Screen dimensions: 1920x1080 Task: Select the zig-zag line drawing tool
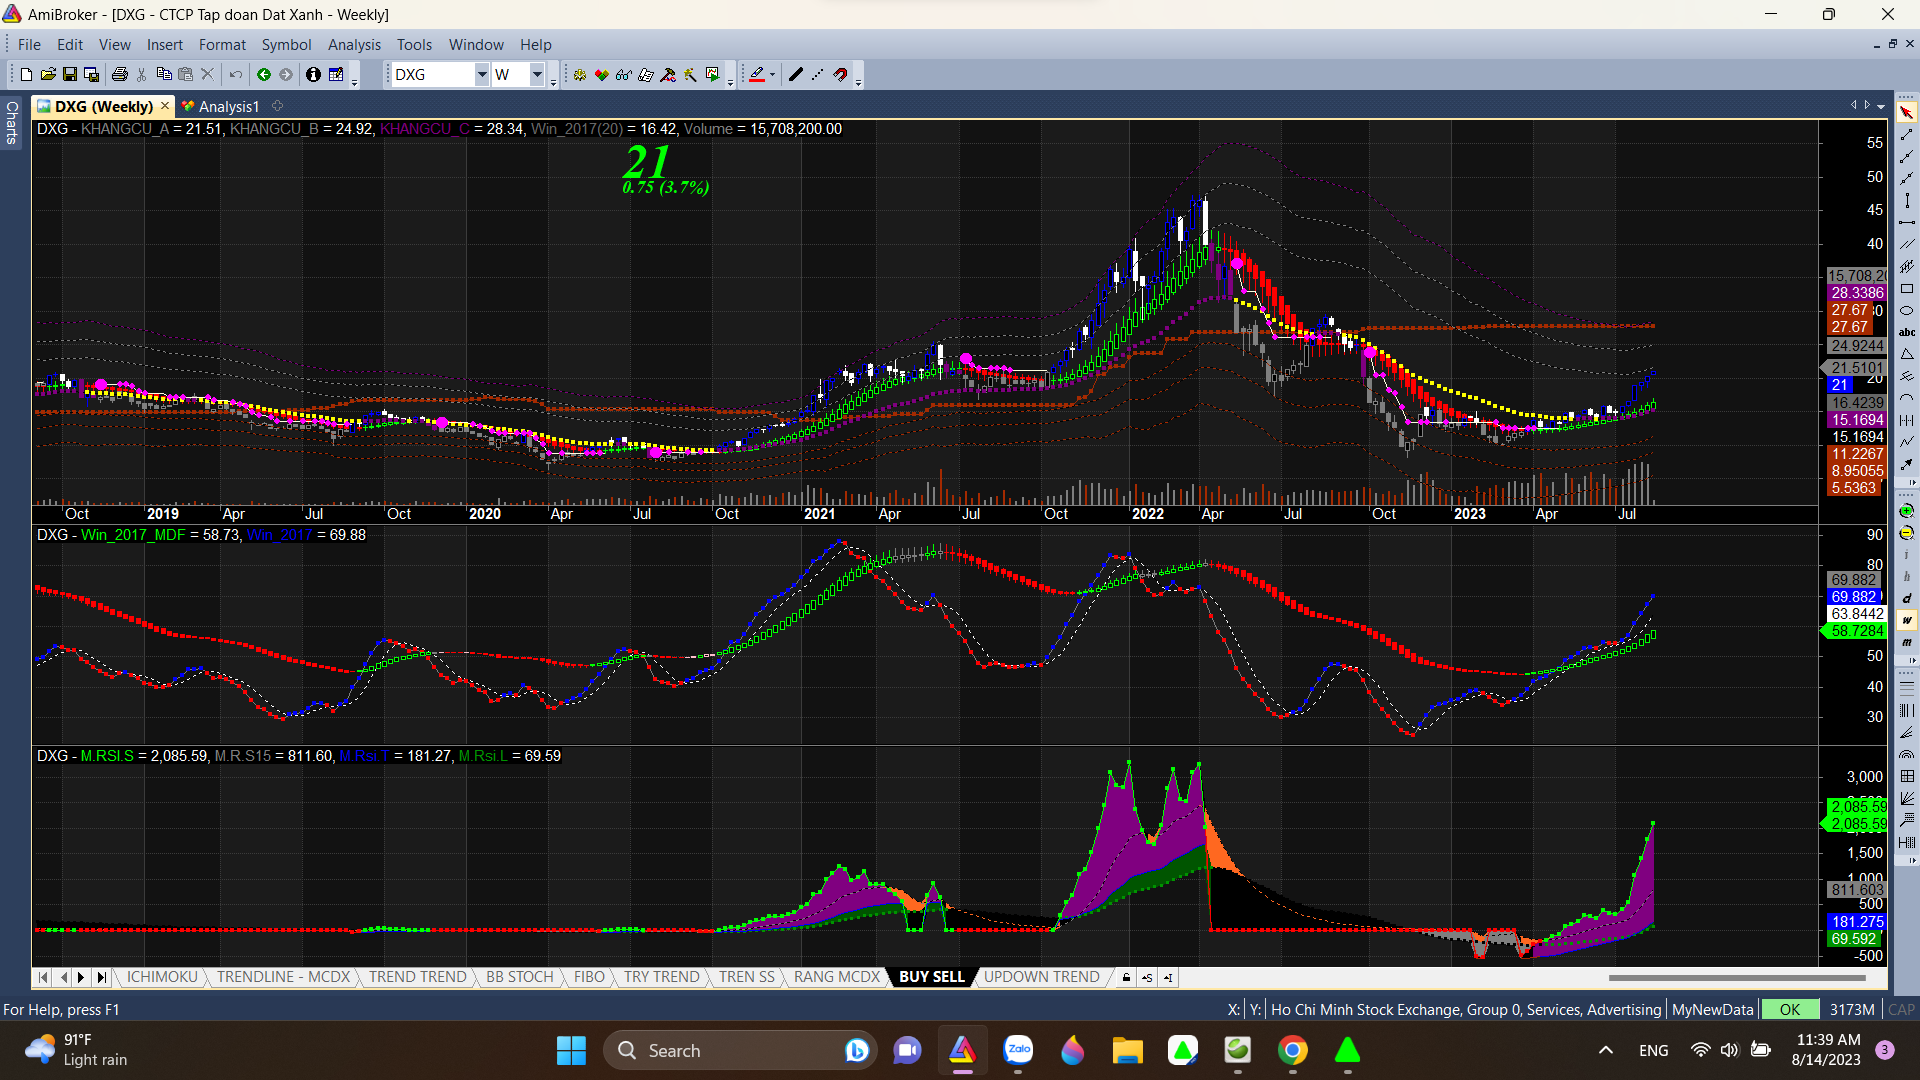pyautogui.click(x=1907, y=442)
